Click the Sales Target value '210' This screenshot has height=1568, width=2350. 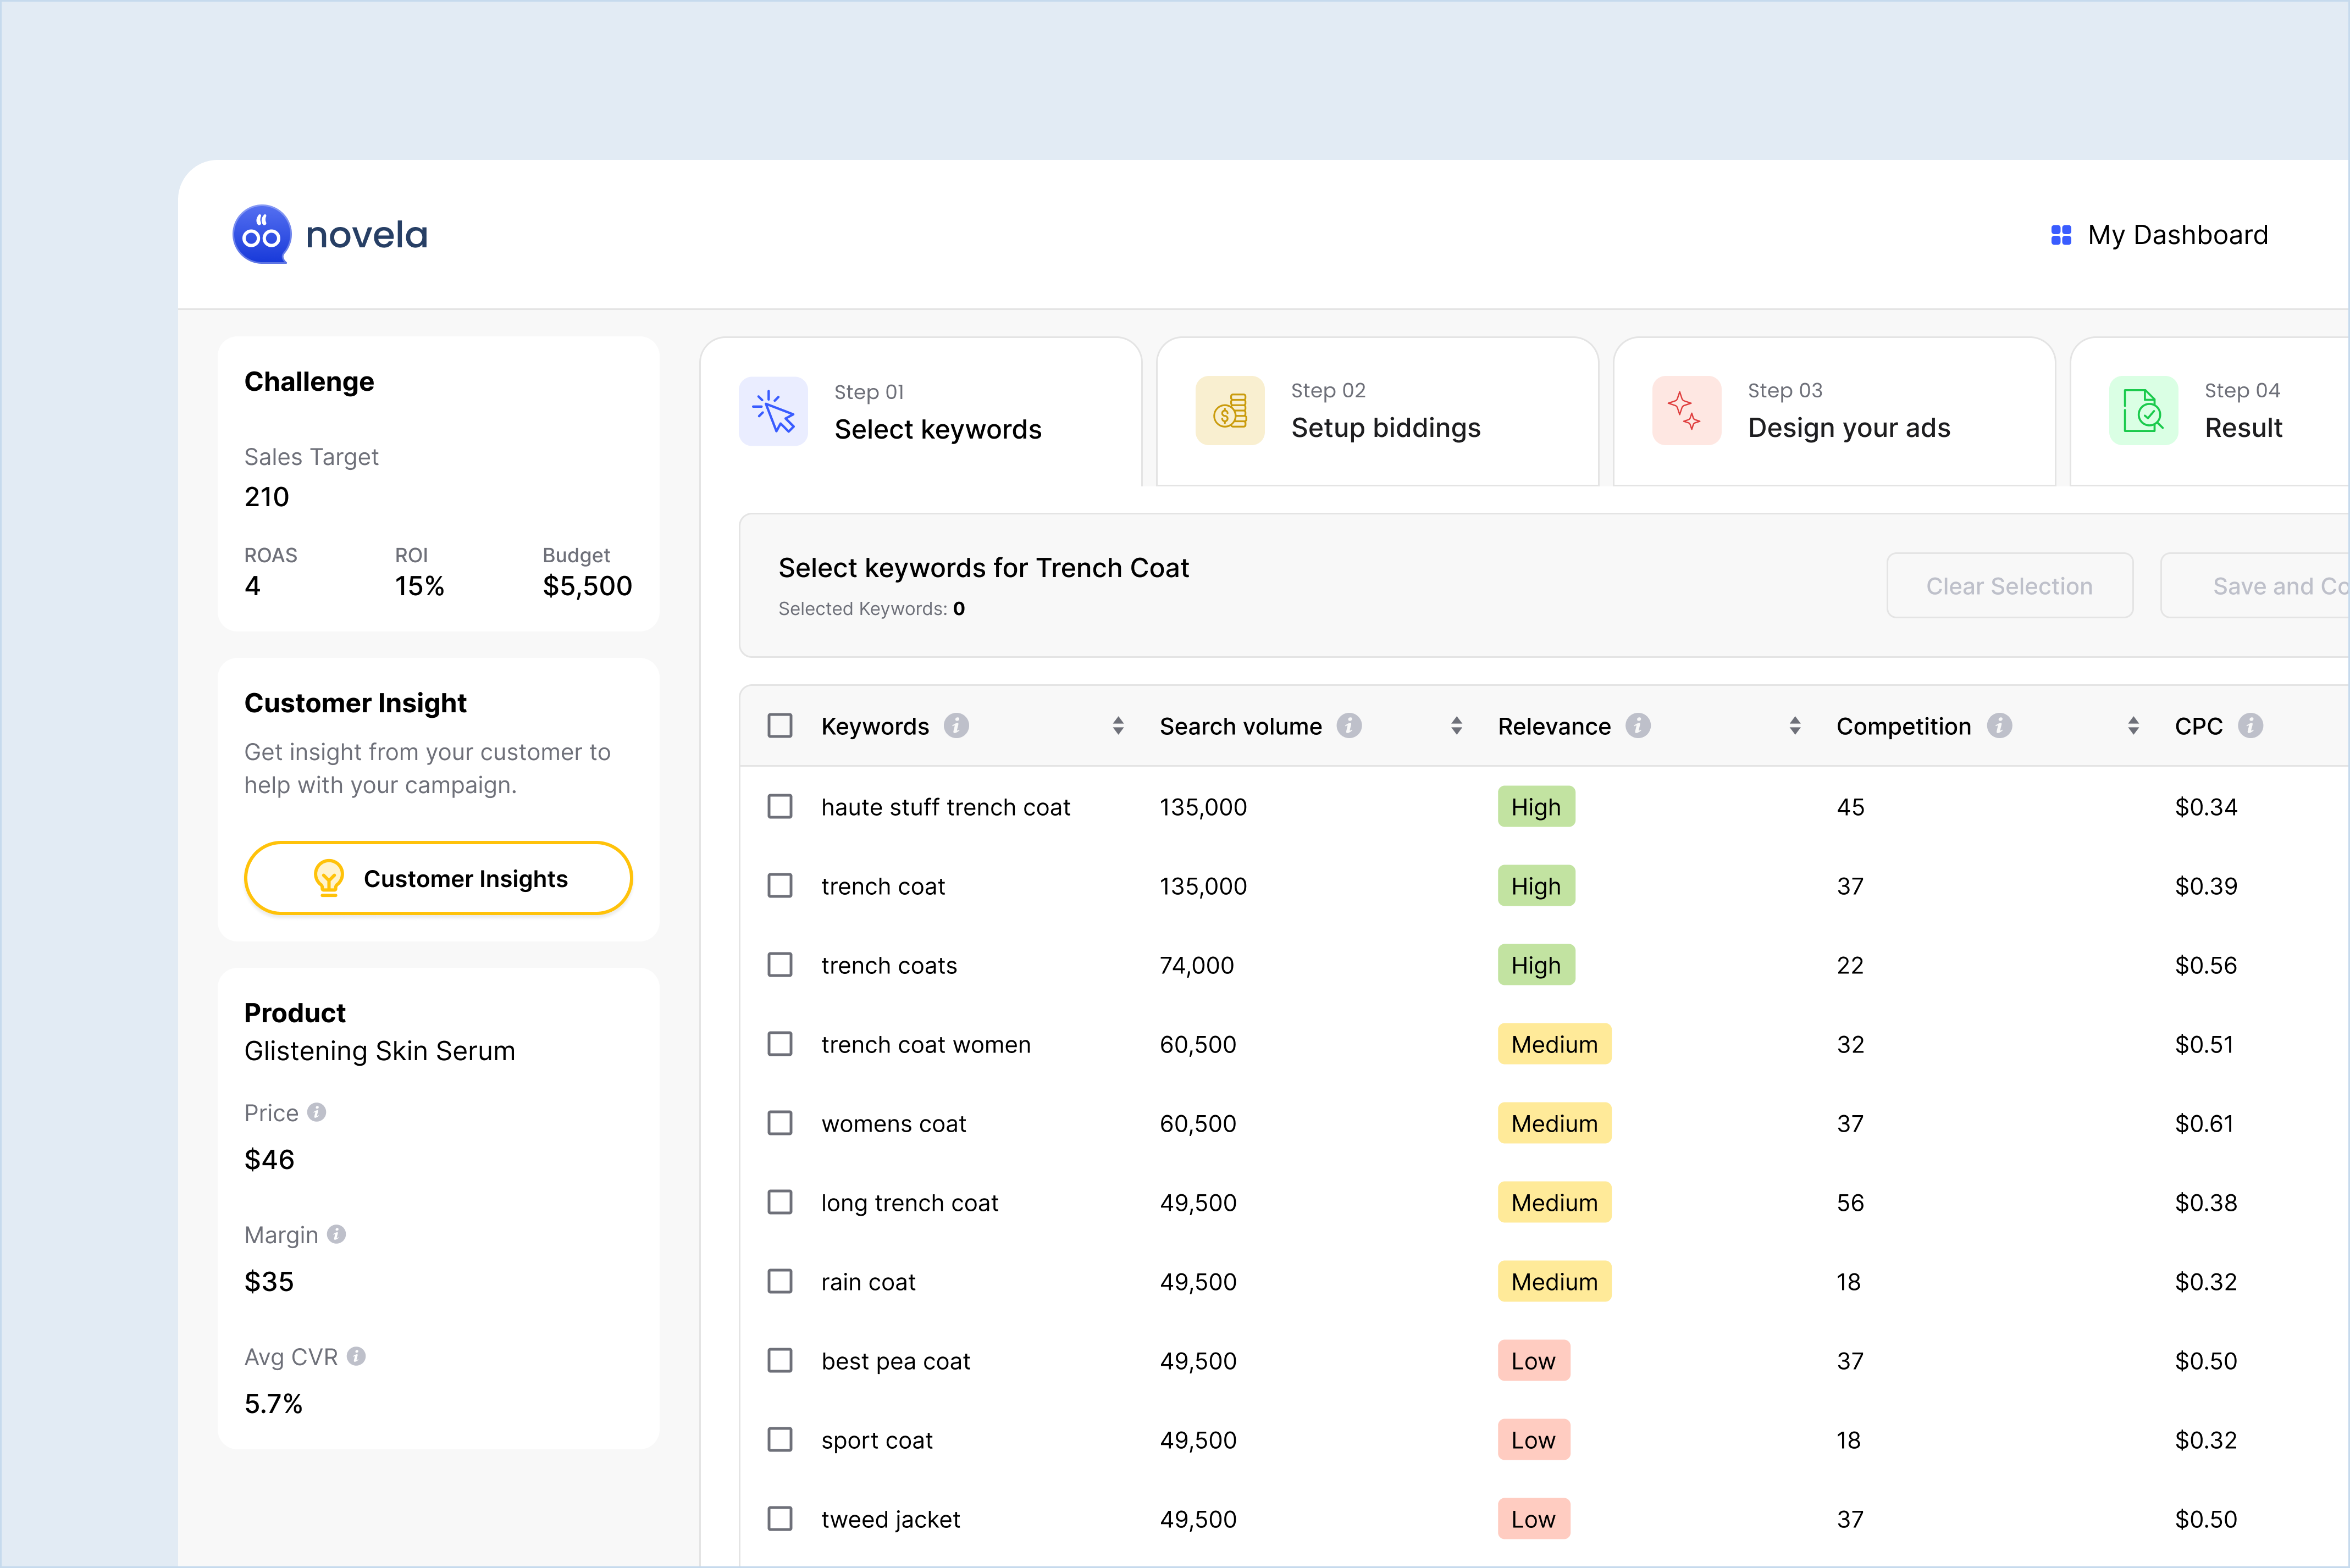266,497
